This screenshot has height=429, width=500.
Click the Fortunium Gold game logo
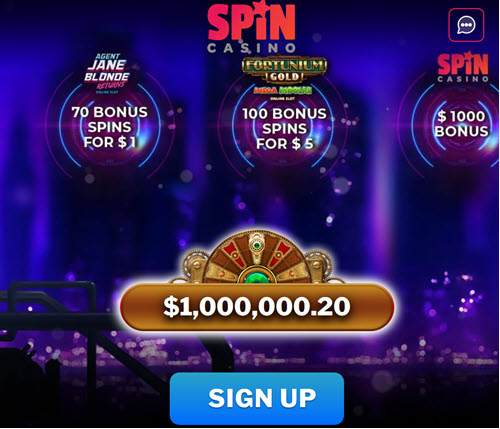pyautogui.click(x=284, y=69)
